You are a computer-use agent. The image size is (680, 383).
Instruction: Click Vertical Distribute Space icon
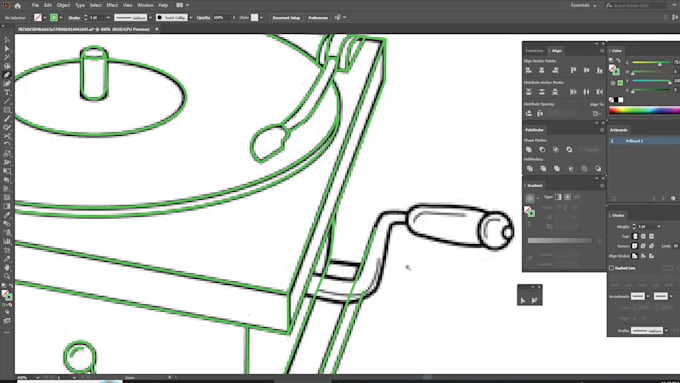pyautogui.click(x=529, y=114)
